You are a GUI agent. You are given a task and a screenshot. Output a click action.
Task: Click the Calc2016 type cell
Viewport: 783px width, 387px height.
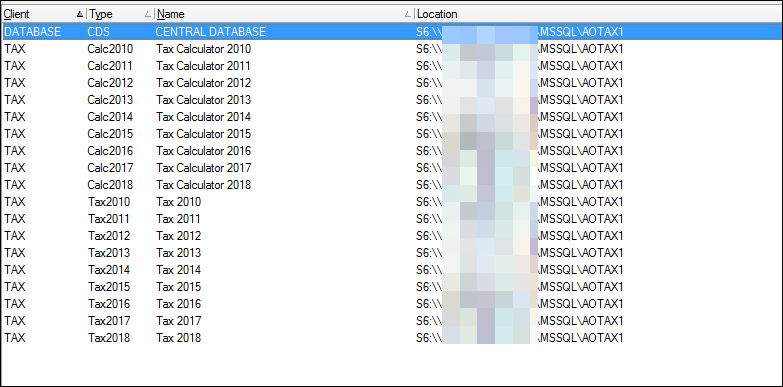click(x=110, y=151)
